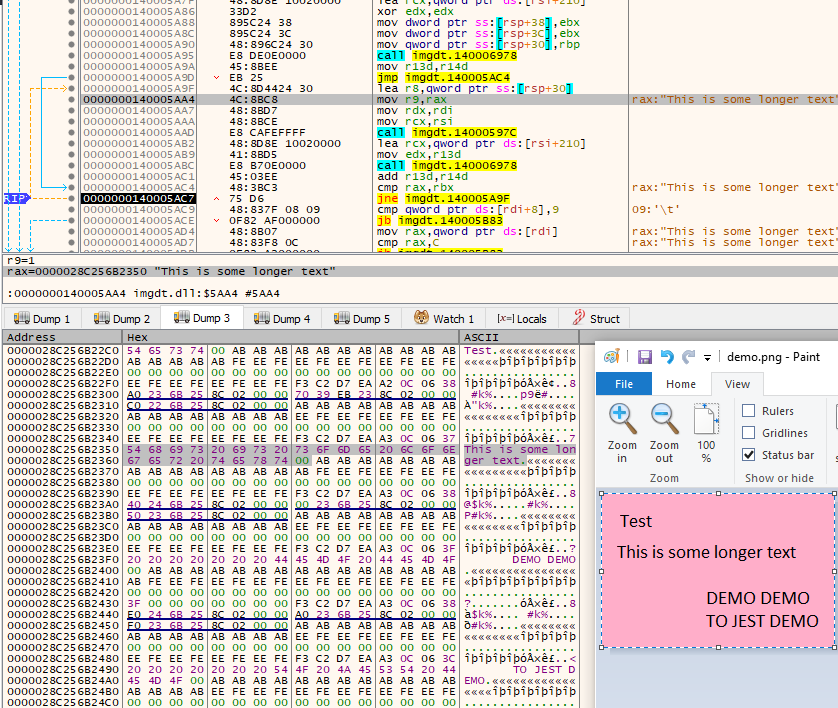Select the call imgdt.14000597C instruction

[x=447, y=133]
